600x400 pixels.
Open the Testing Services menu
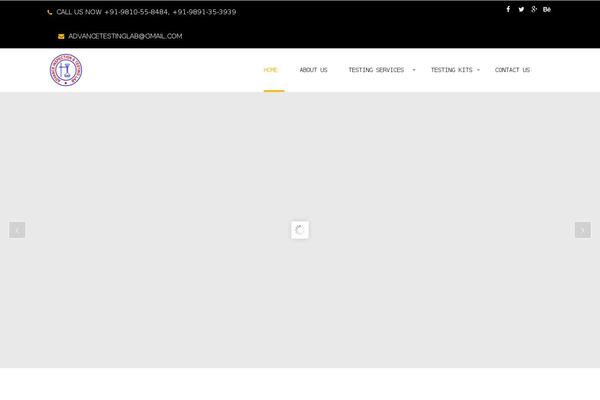pyautogui.click(x=376, y=70)
